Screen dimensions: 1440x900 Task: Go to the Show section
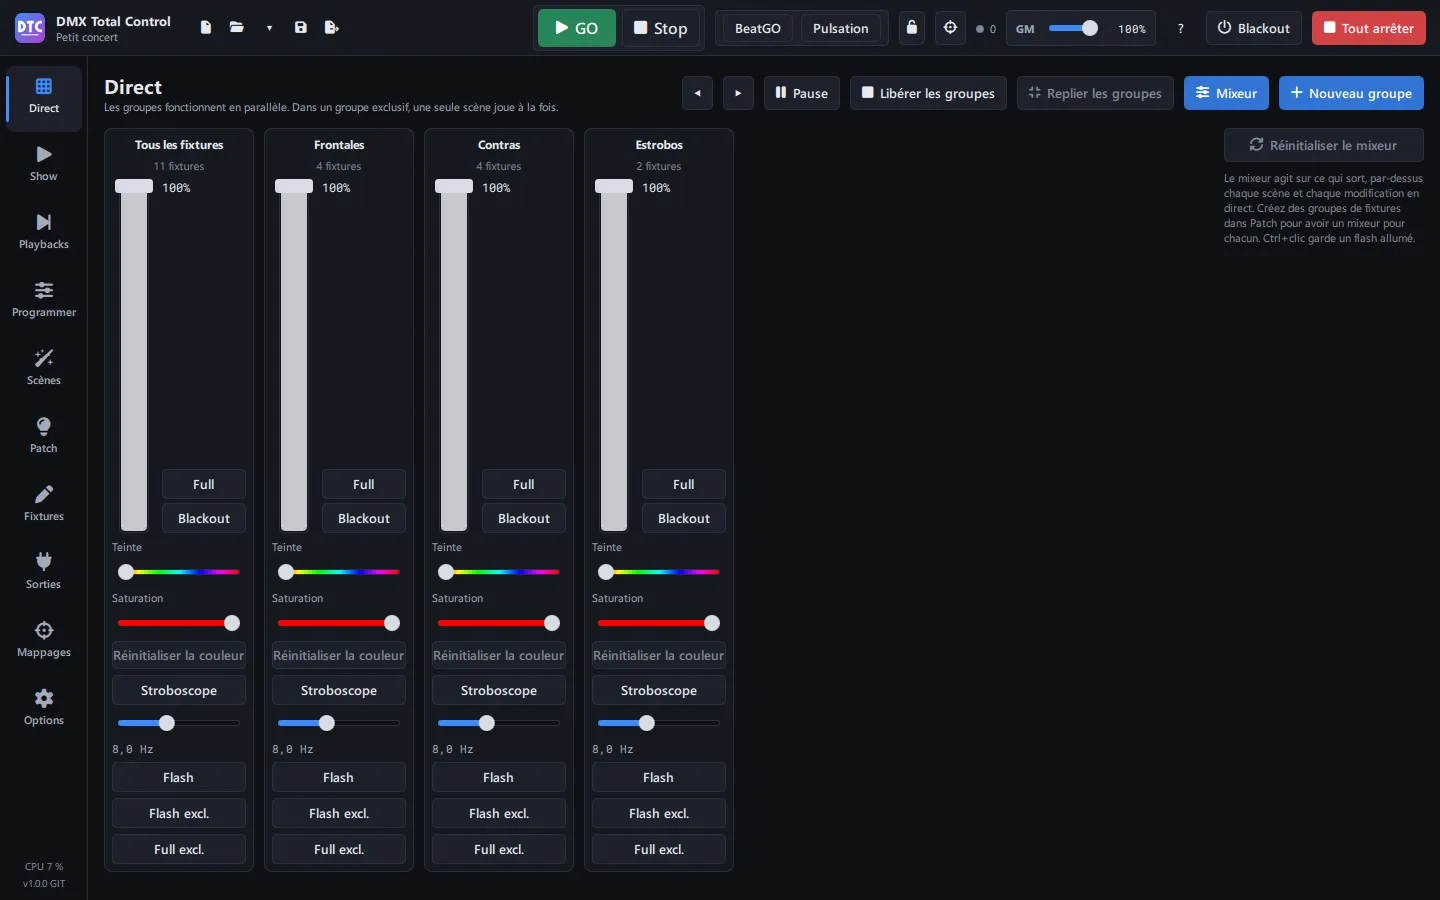(x=44, y=164)
